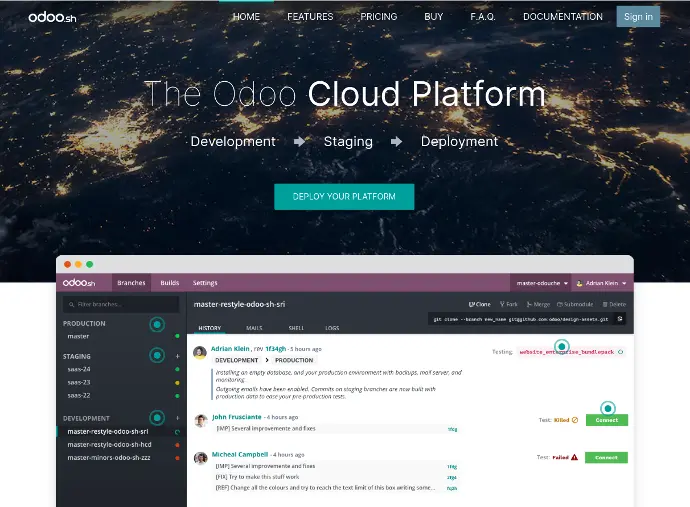Click the Killed test status icon
The width and height of the screenshot is (690, 507).
point(575,420)
